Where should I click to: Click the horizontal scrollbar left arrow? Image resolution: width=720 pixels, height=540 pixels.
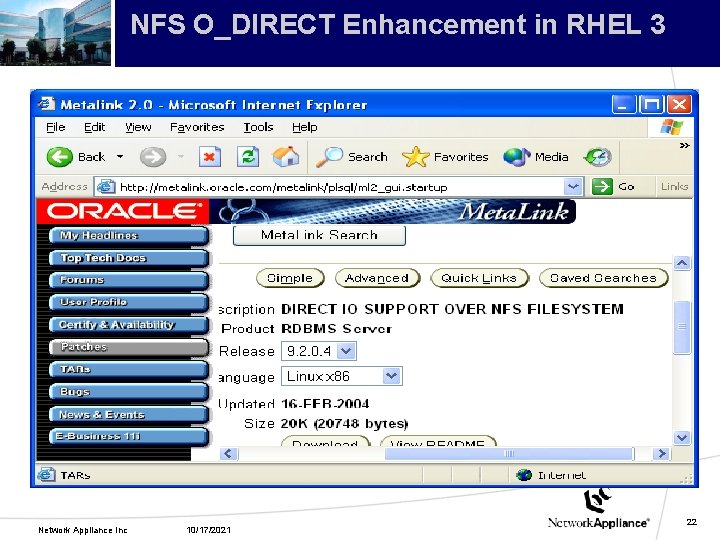pos(228,454)
